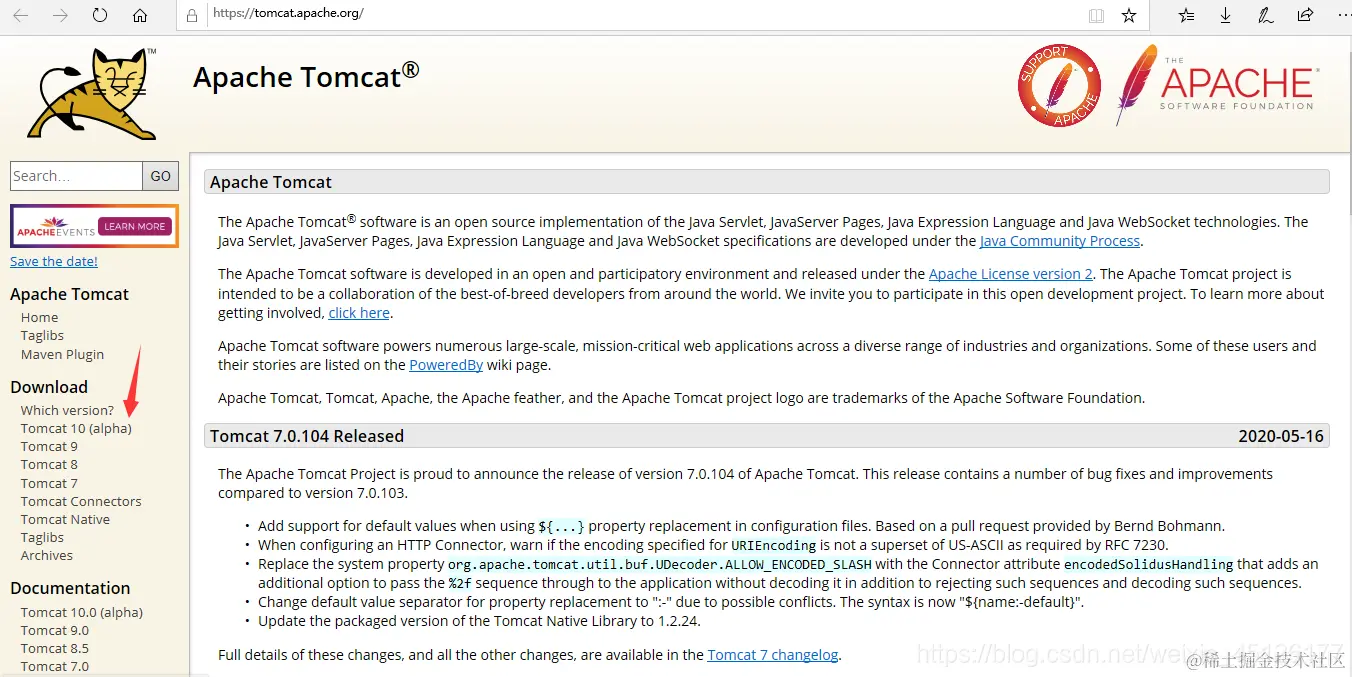Click the browser forward arrow

pos(60,15)
